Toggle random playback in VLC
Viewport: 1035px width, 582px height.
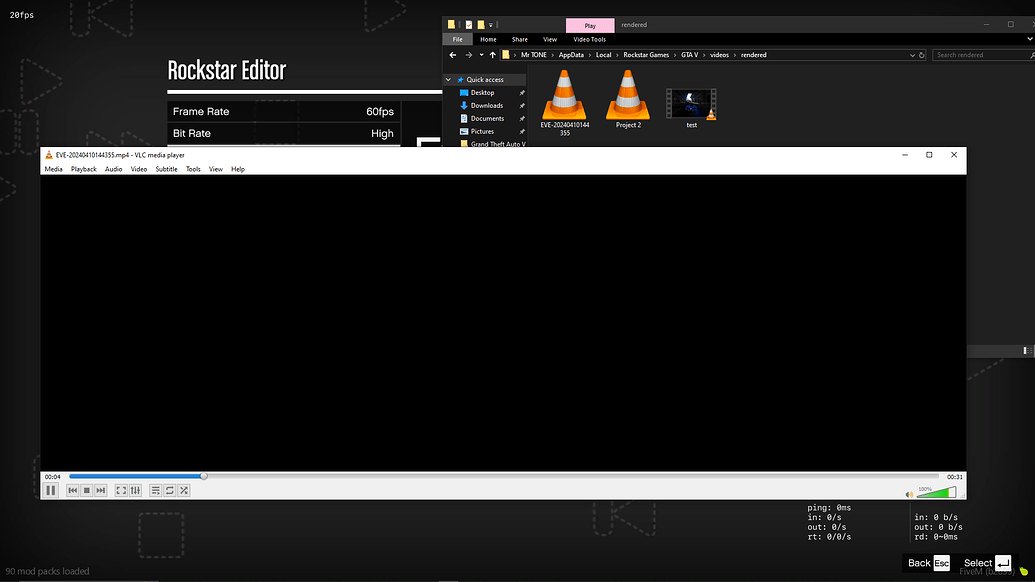(183, 490)
